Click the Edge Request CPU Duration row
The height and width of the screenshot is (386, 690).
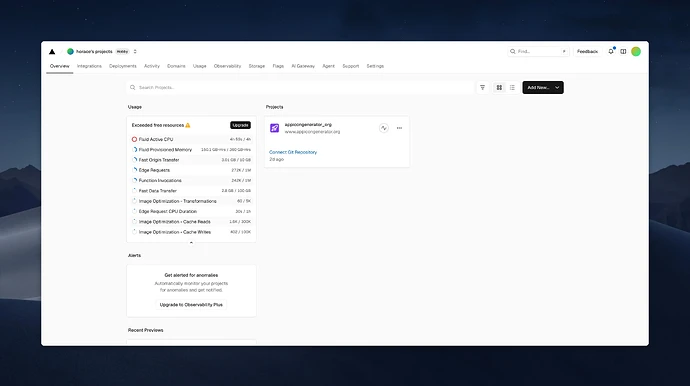[x=191, y=211]
